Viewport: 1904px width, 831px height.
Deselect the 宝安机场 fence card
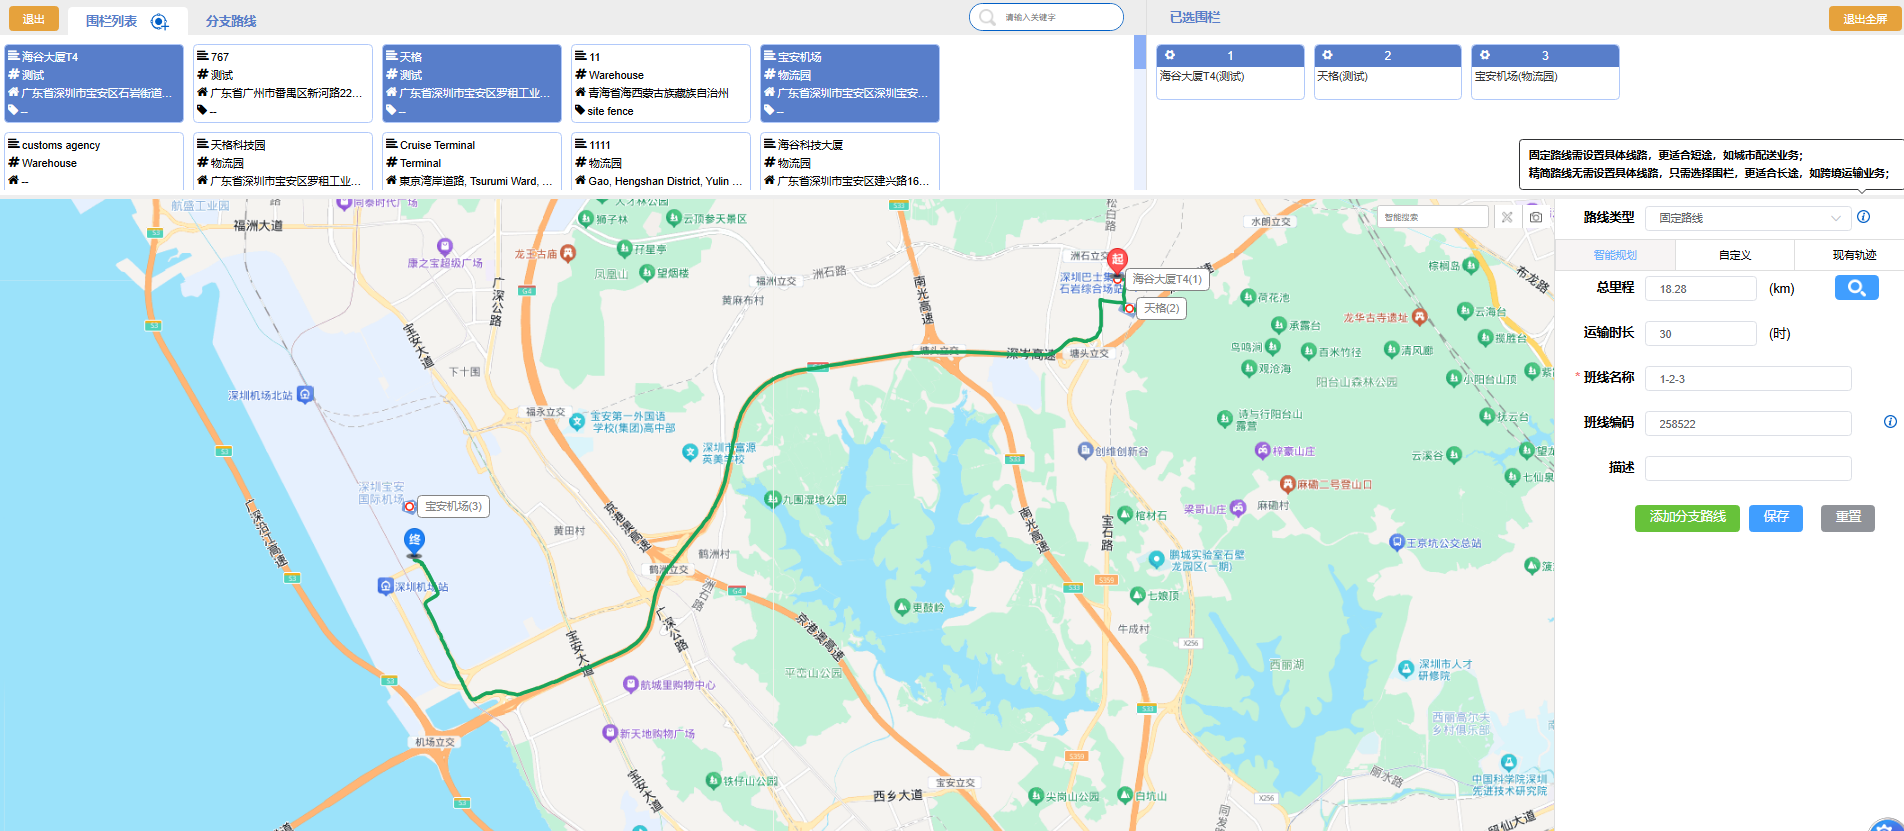849,83
